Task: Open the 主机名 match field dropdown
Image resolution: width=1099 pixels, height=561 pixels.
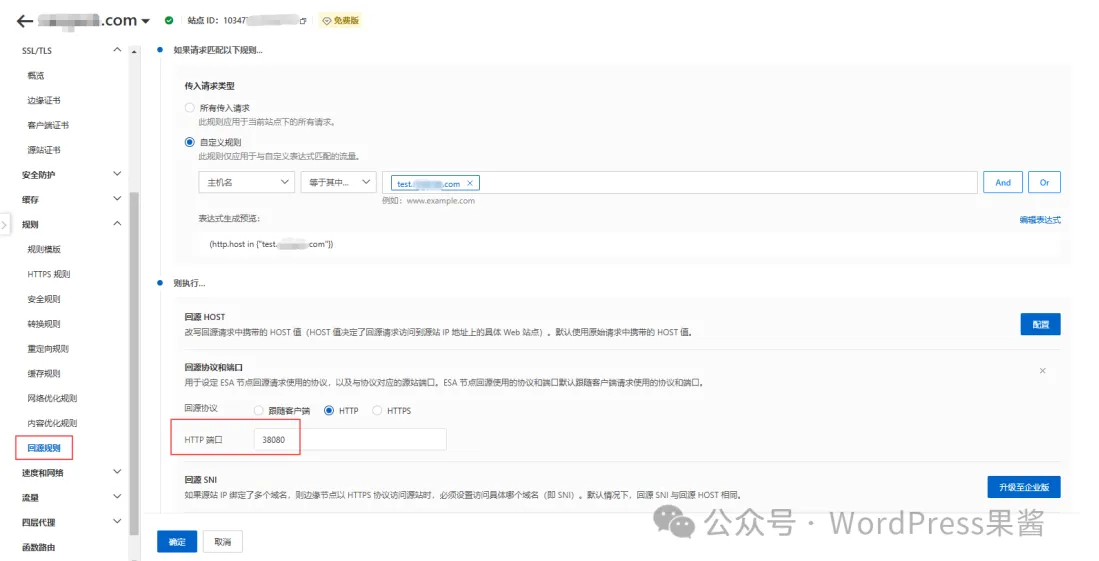Action: (x=247, y=182)
